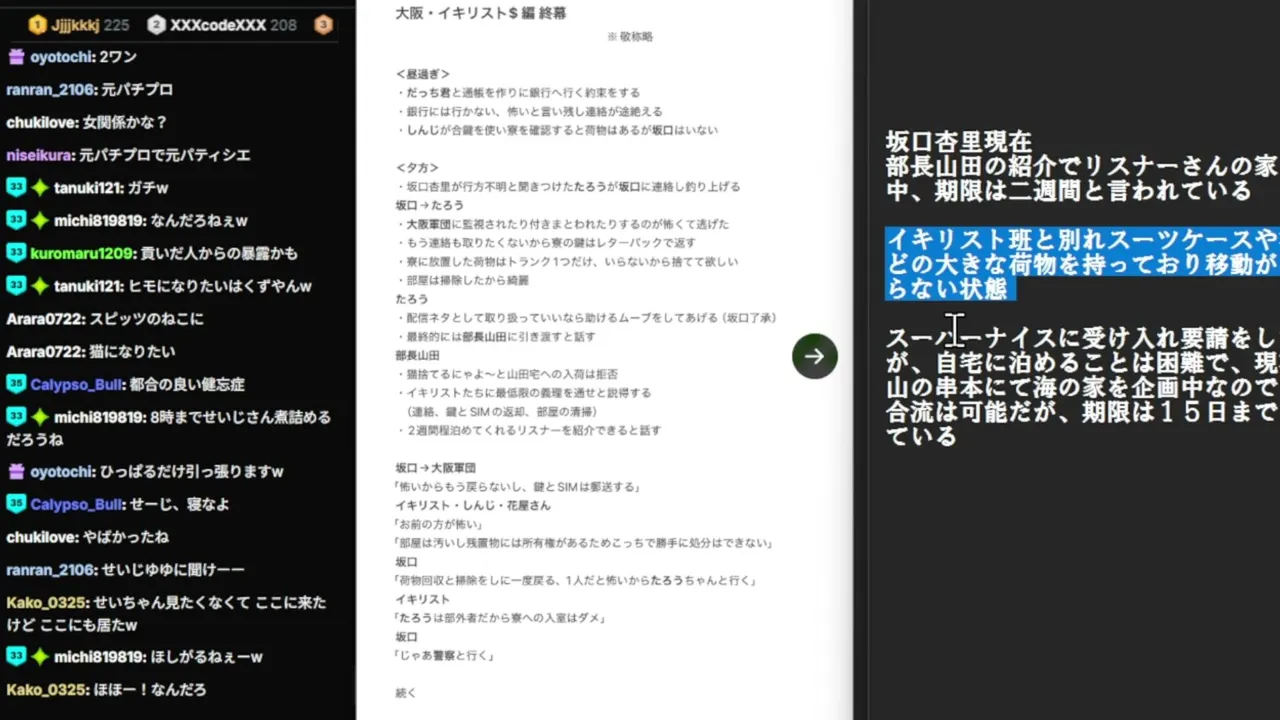Click the スーパーナイス paragraph in the right panel
Viewport: 1280px width, 720px height.
pyautogui.click(x=1082, y=387)
